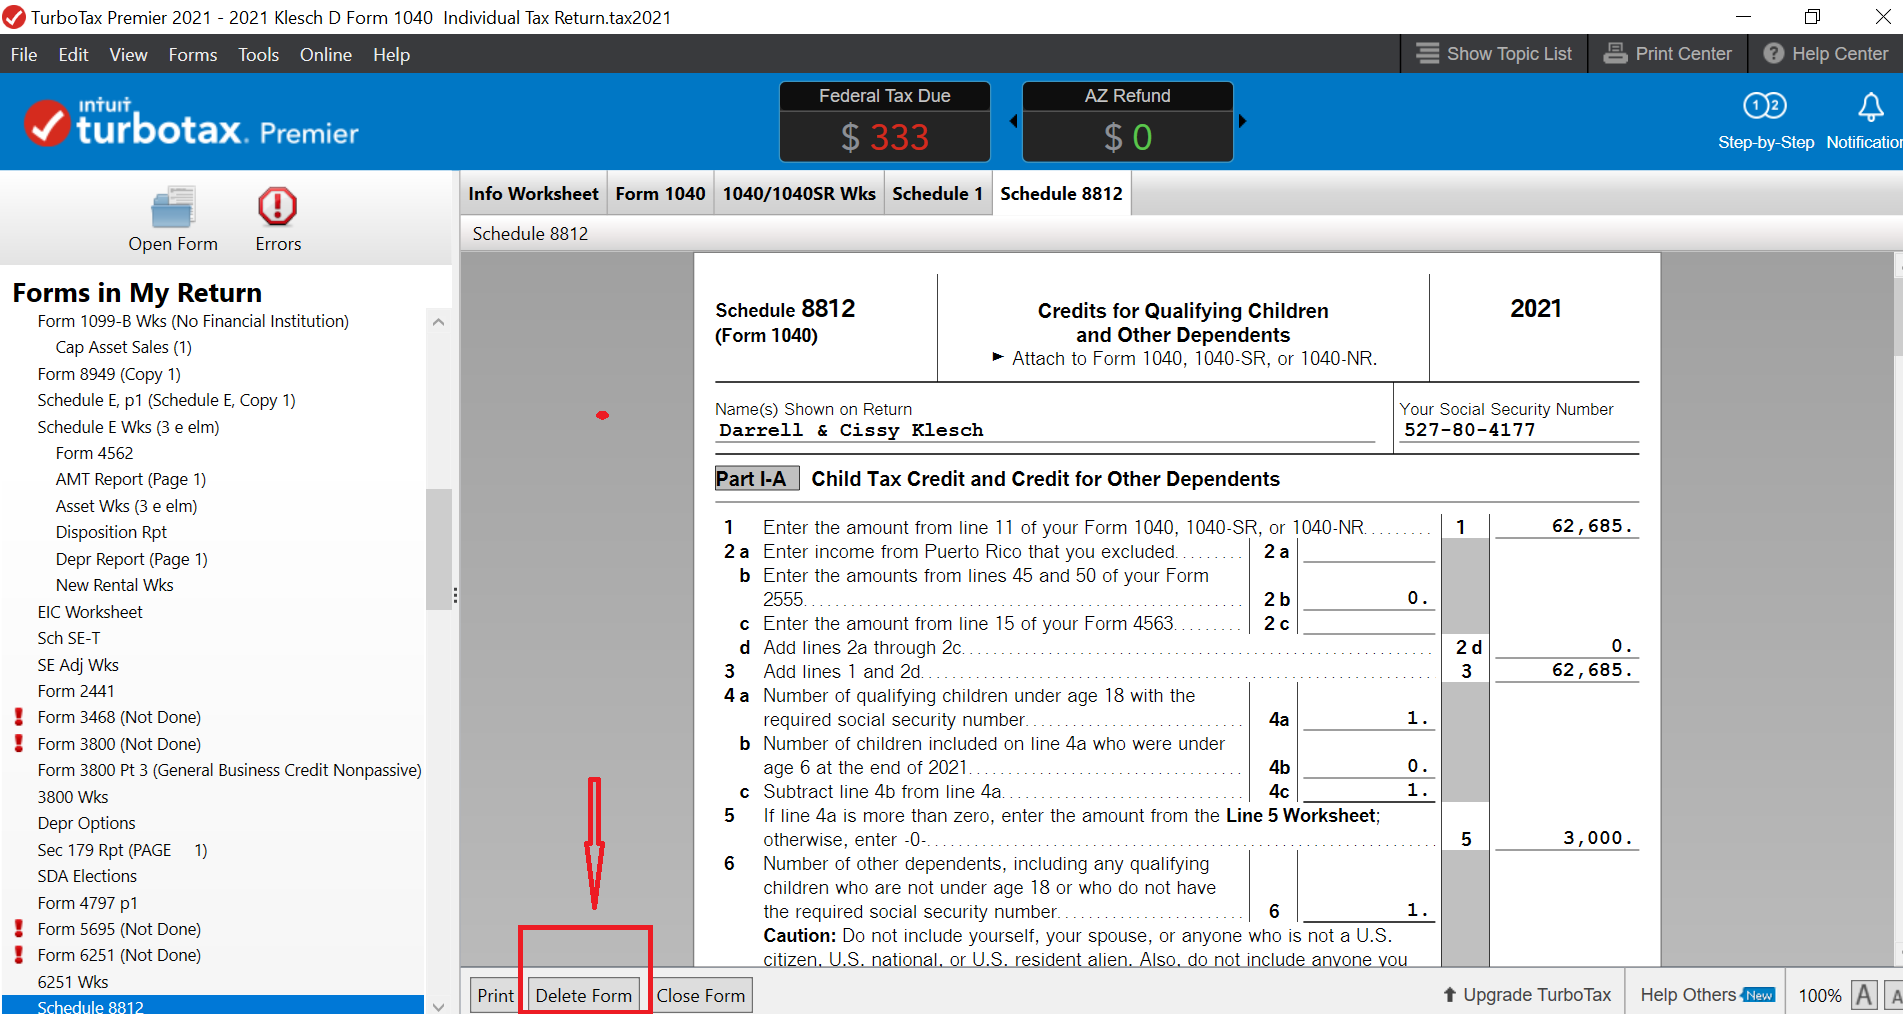
Task: Open New Rental Wks
Action: [x=115, y=585]
